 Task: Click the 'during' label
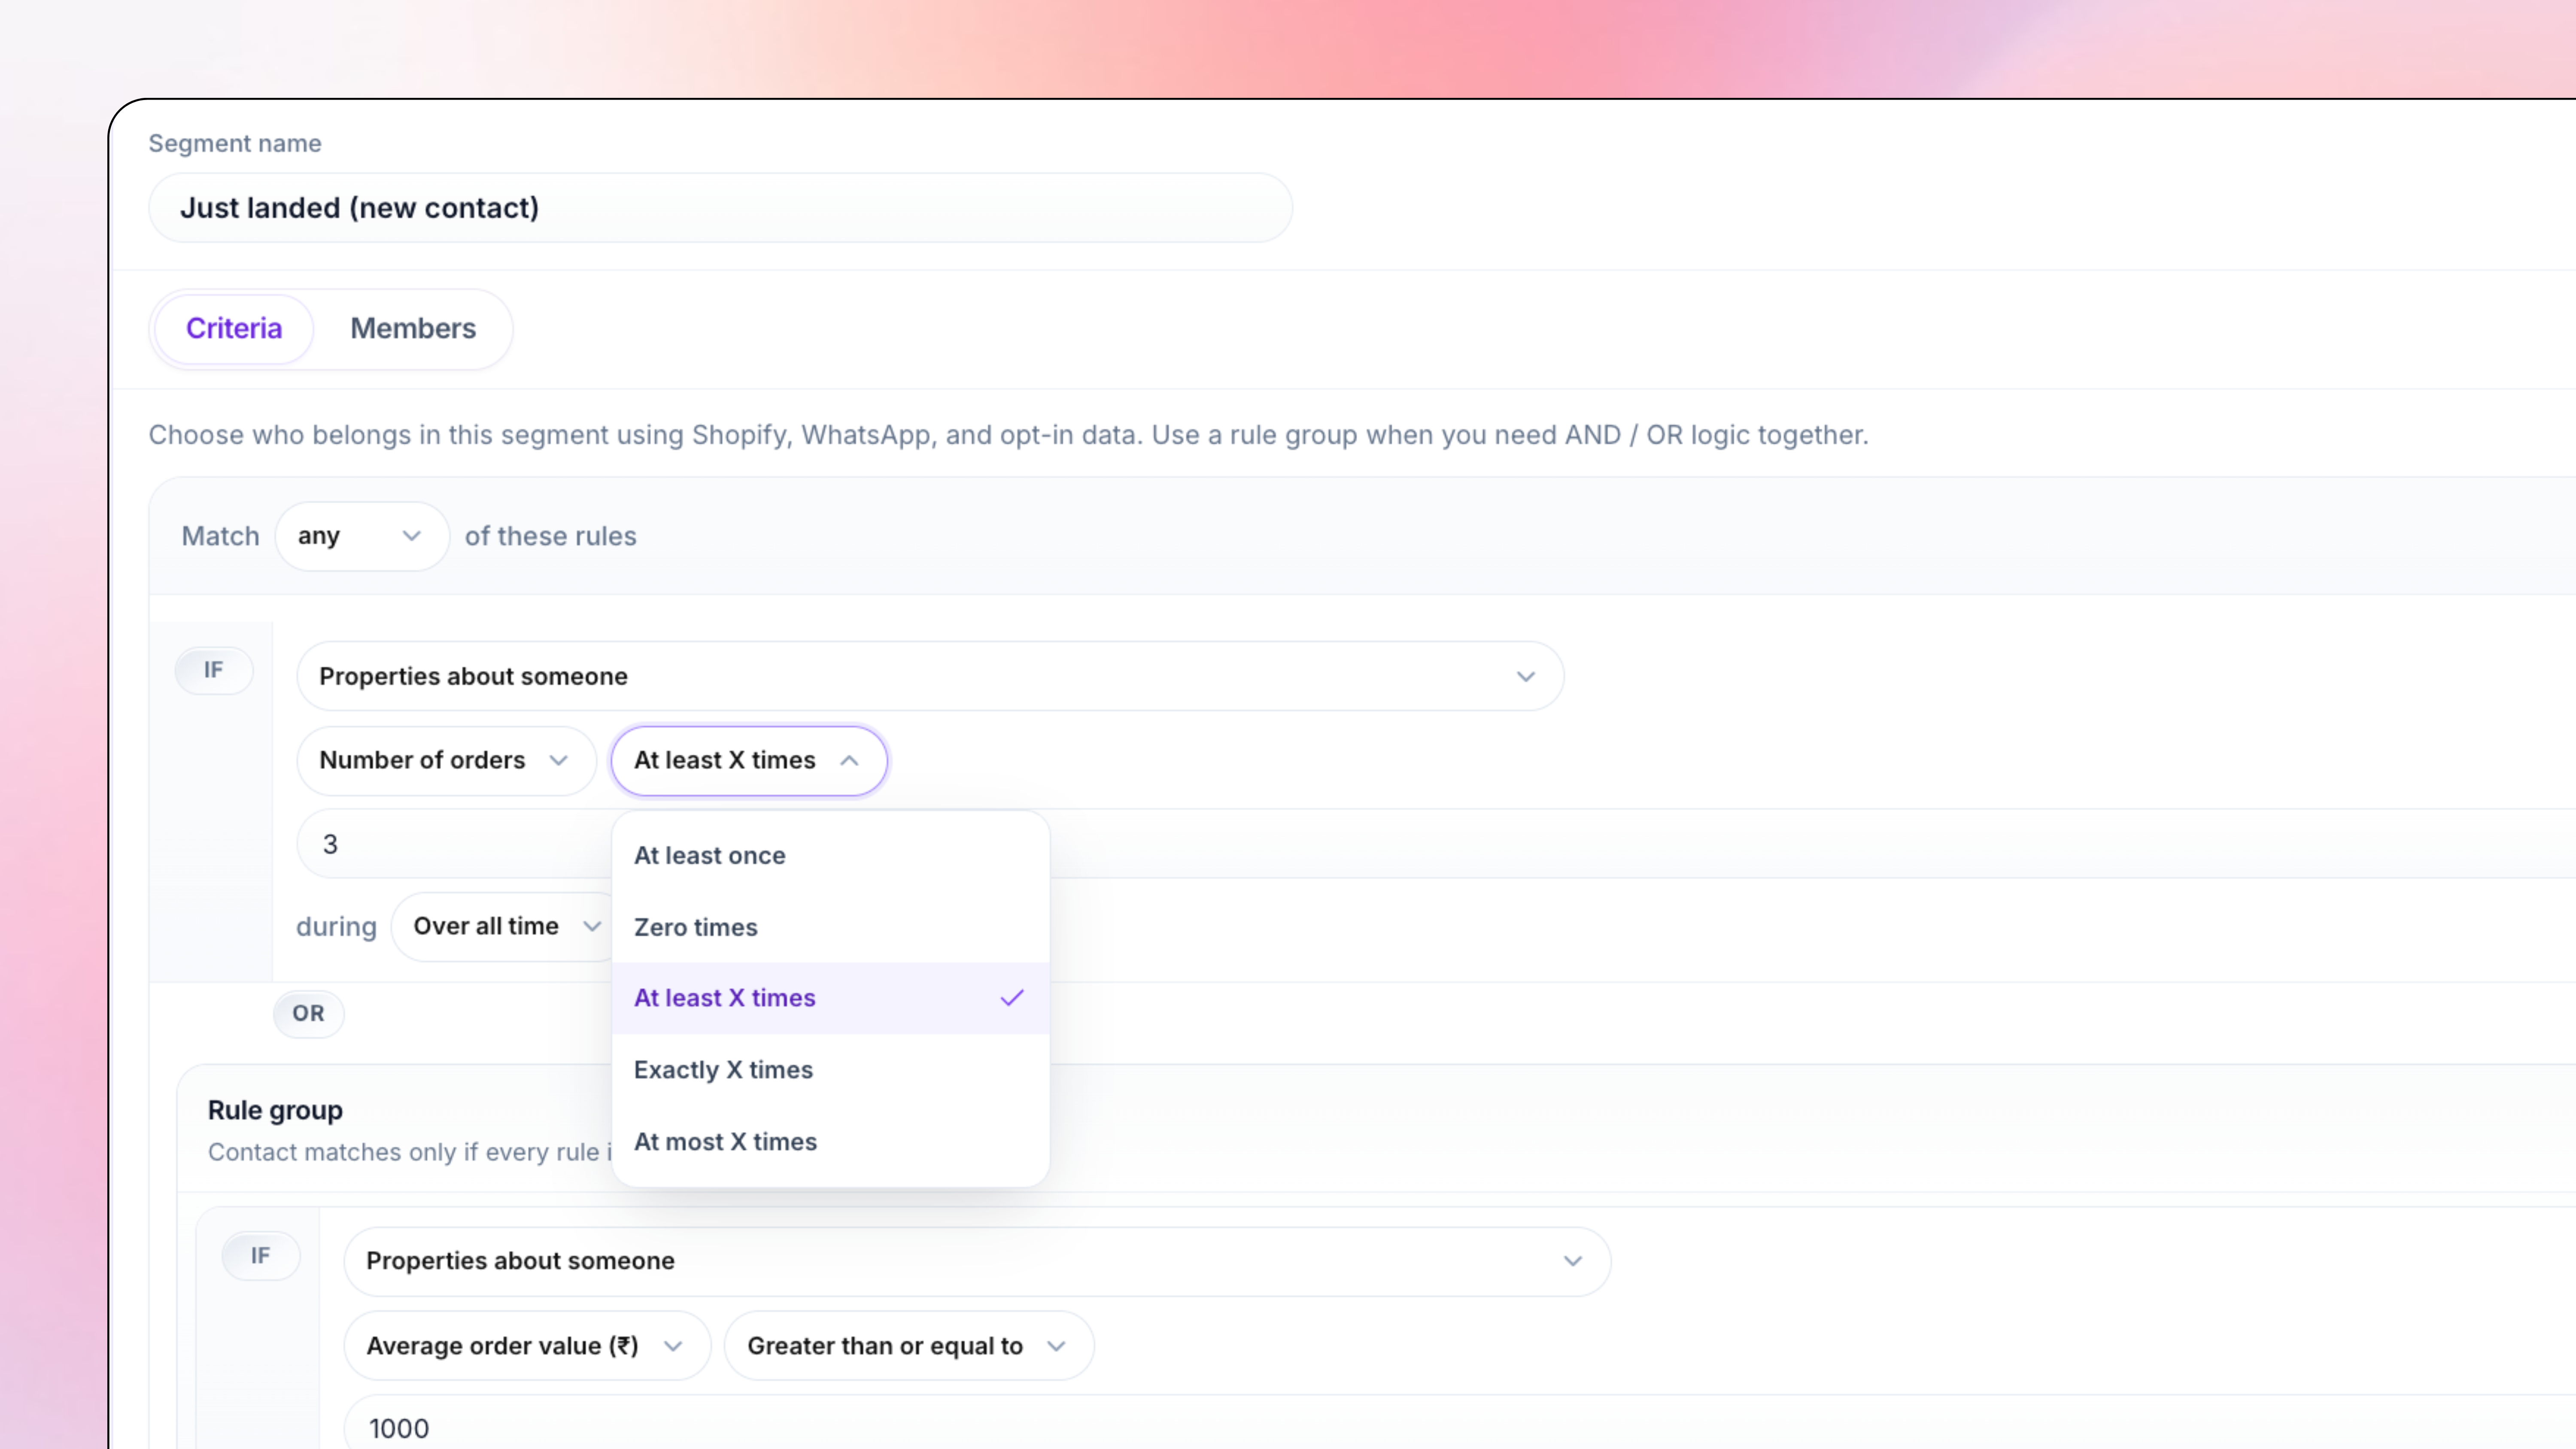336,927
